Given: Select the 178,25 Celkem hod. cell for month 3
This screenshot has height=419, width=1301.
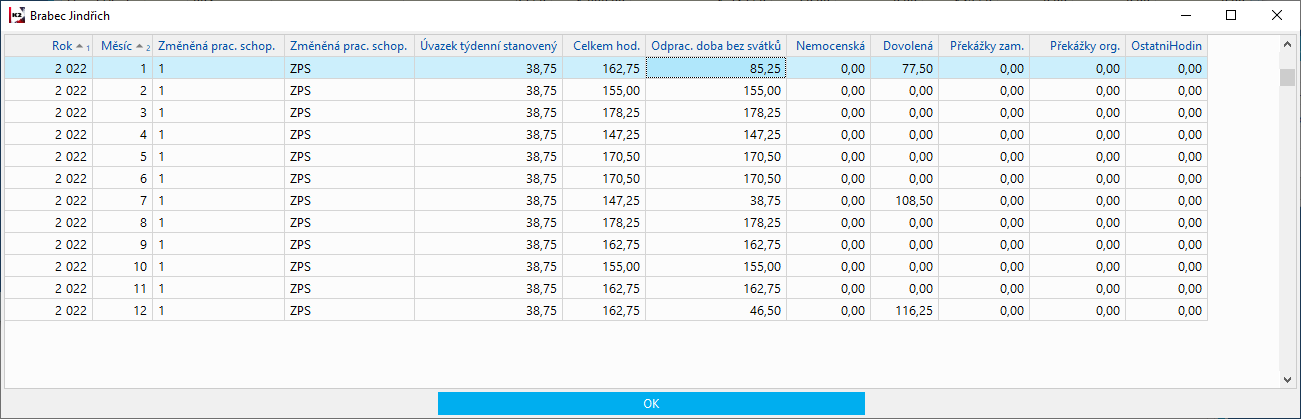Looking at the screenshot, I should pos(604,112).
